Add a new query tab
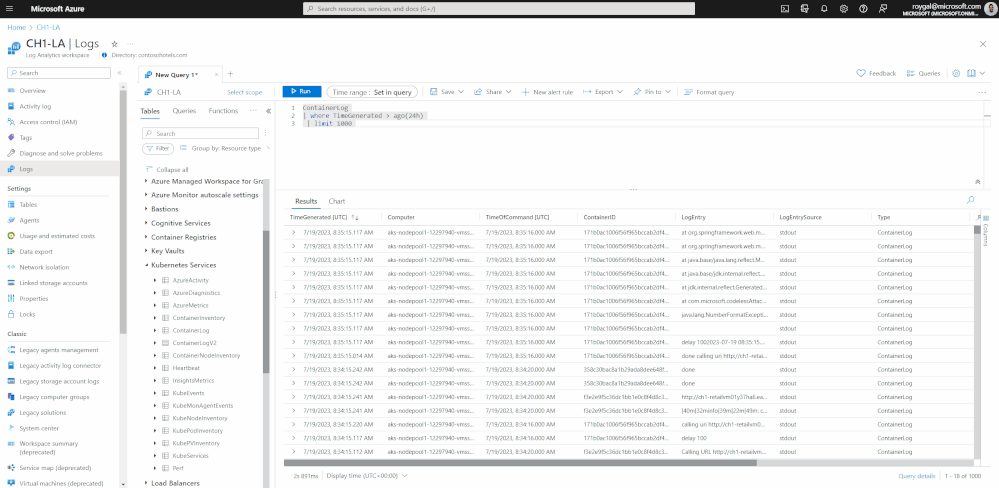This screenshot has height=488, width=999. [231, 74]
